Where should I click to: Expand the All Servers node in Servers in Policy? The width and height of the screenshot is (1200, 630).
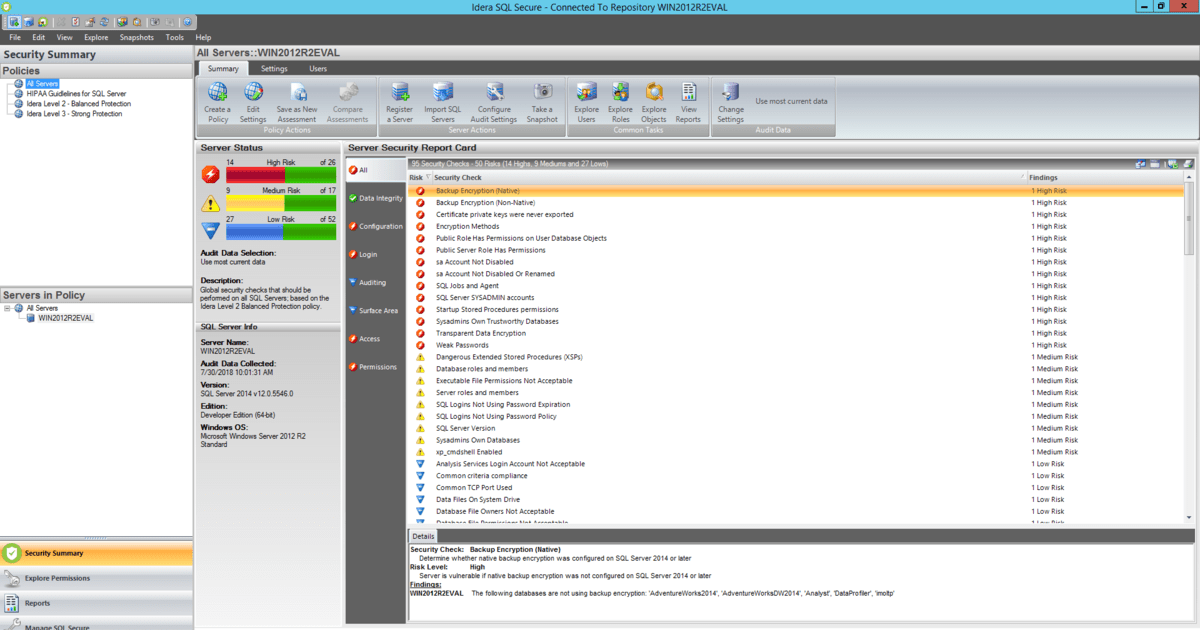[8, 307]
